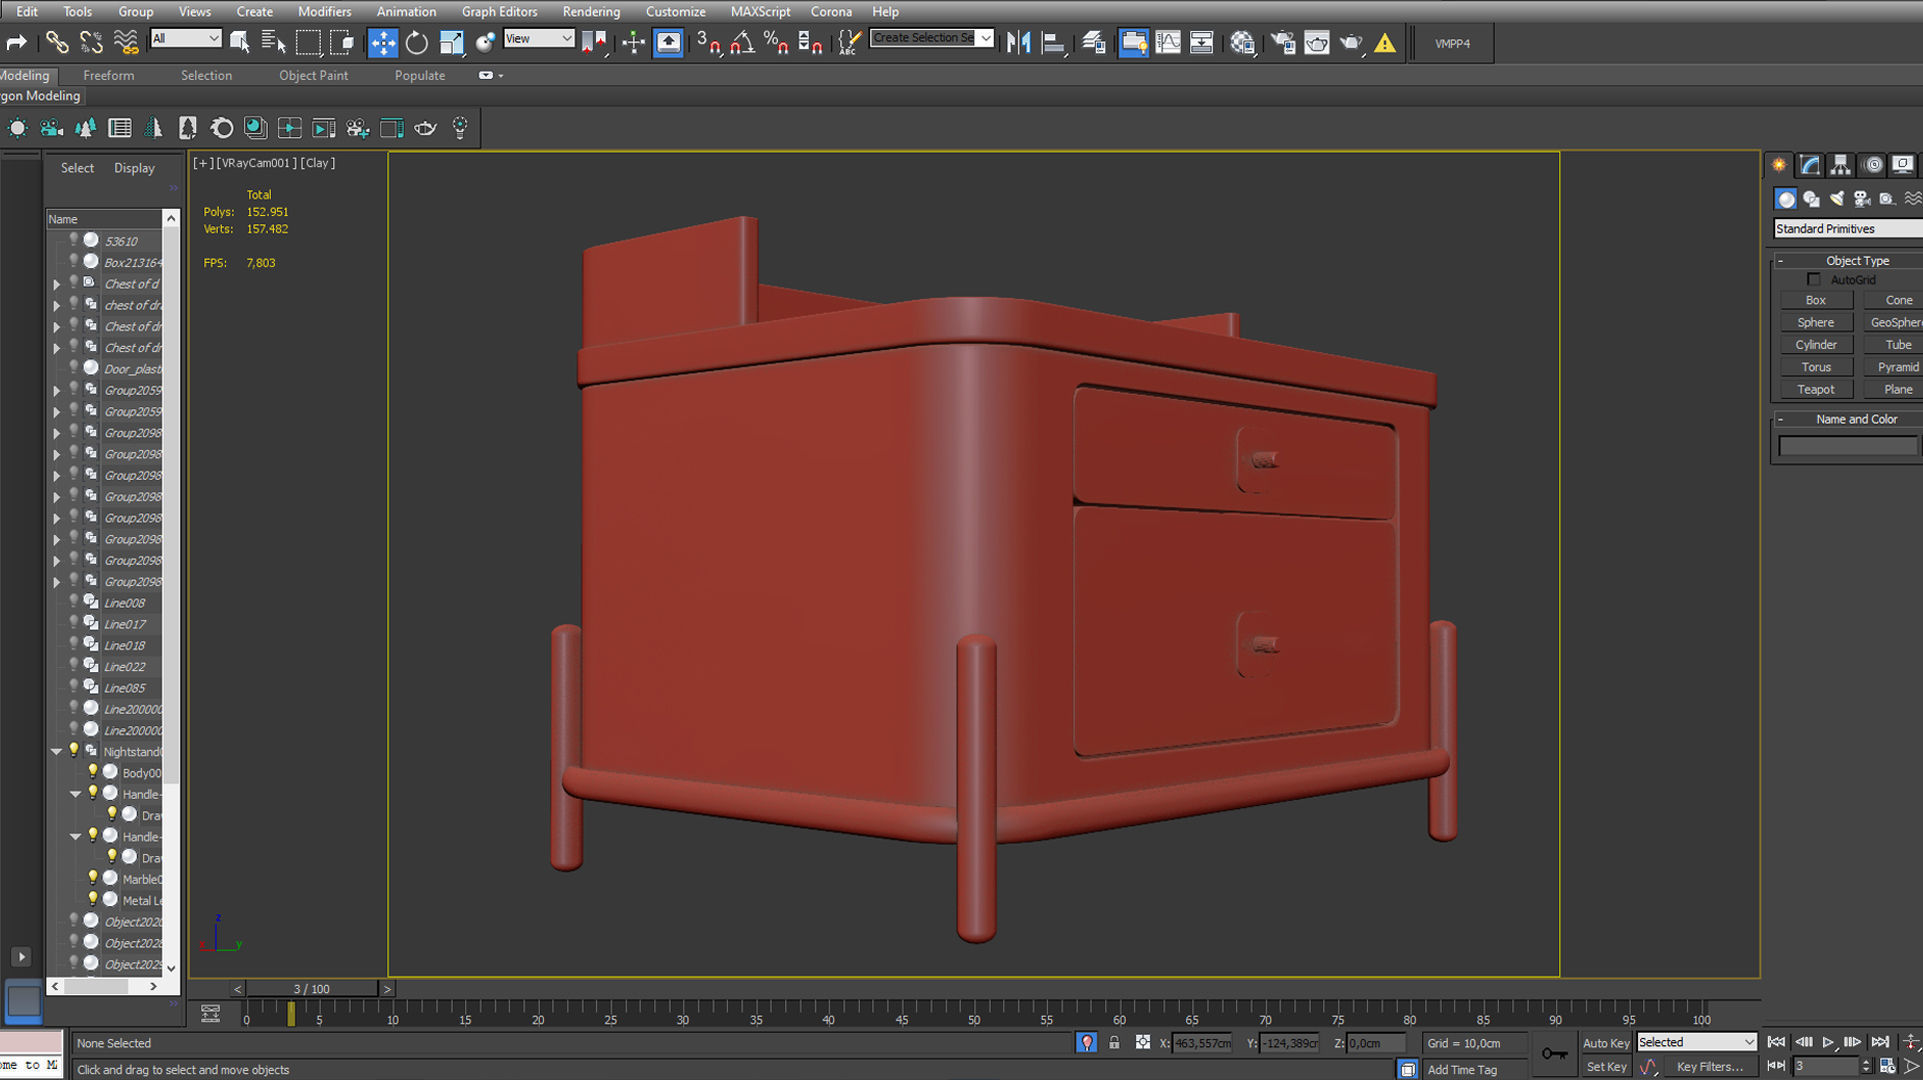Switch to the Object Paint ribbon tab

coord(313,75)
